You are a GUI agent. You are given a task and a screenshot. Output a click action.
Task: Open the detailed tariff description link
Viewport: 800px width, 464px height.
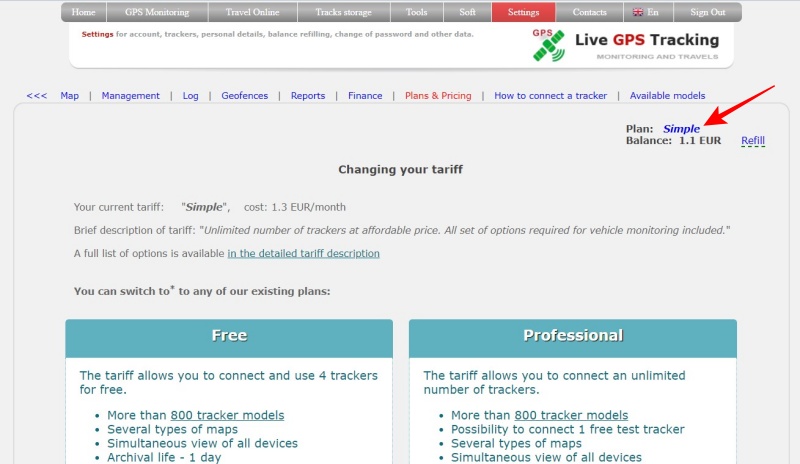point(303,254)
